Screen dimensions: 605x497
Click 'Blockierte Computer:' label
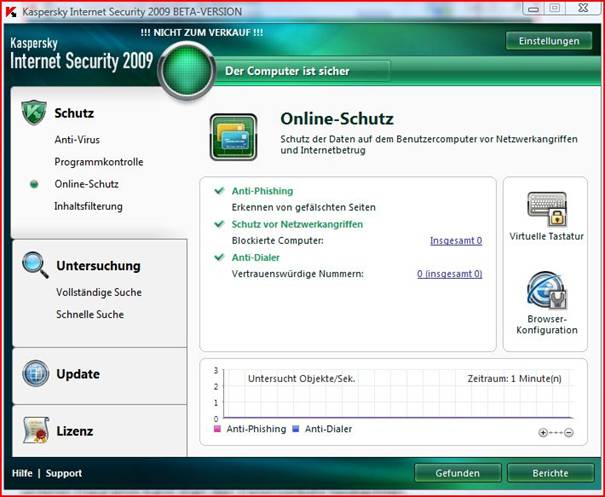point(277,241)
